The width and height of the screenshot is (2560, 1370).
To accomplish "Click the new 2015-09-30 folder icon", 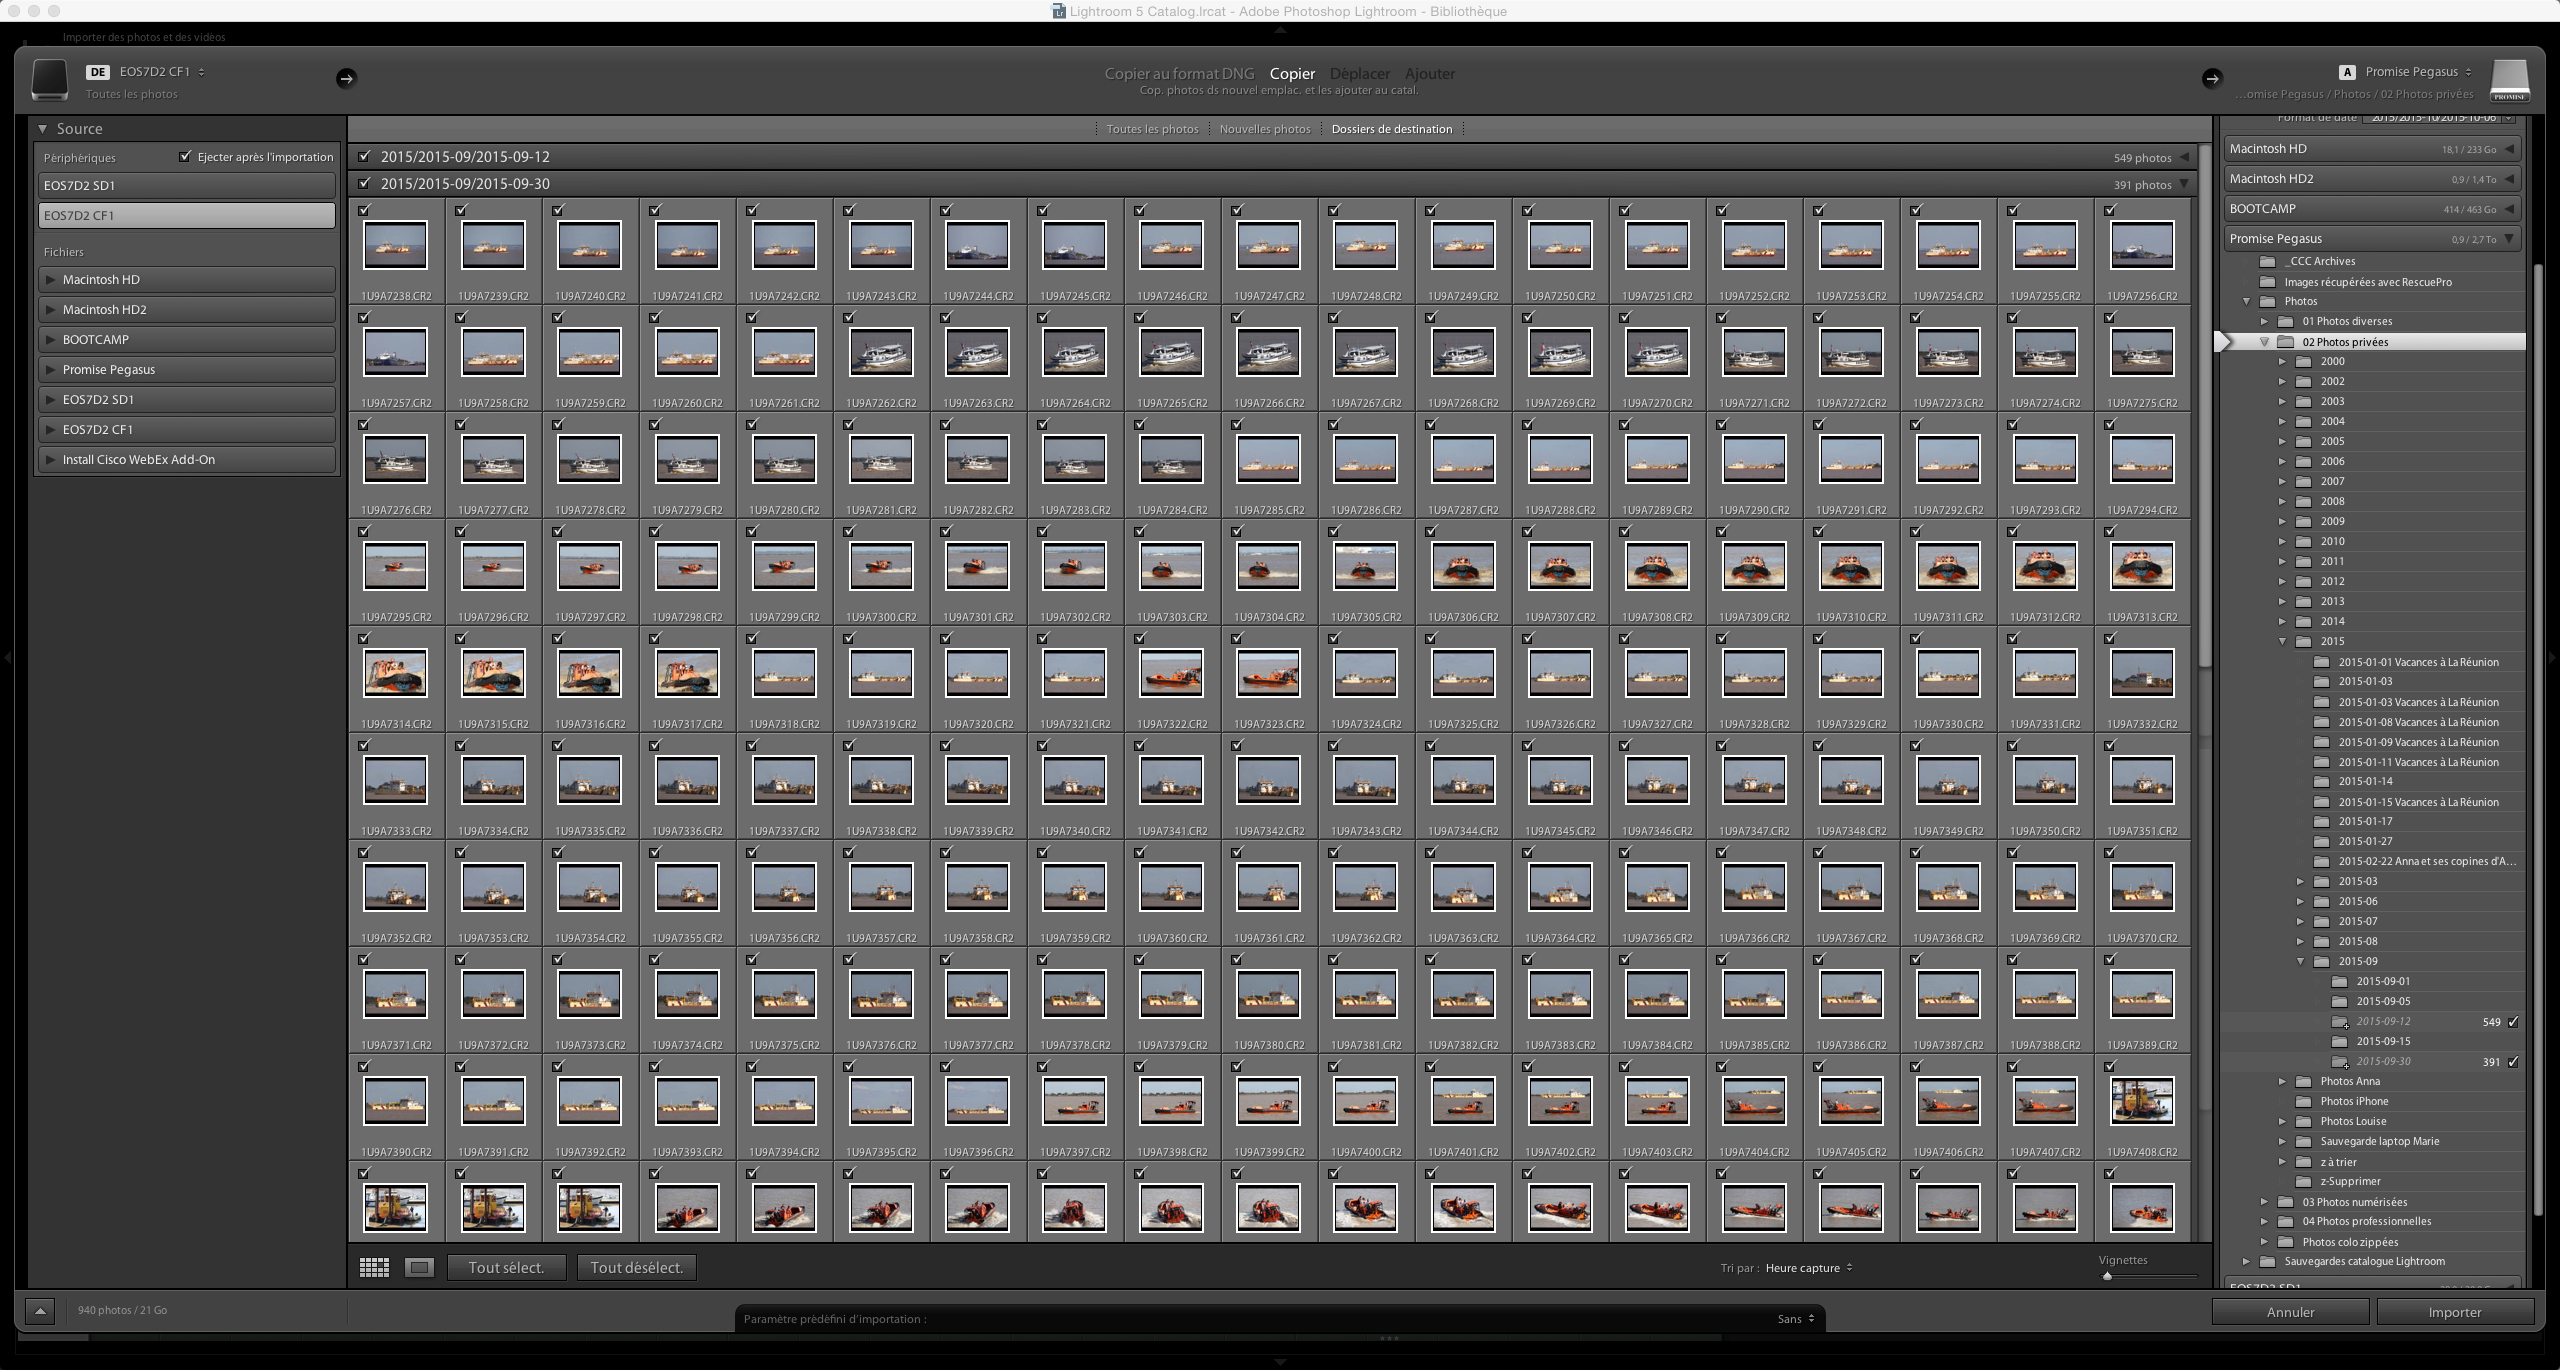I will (2340, 1062).
